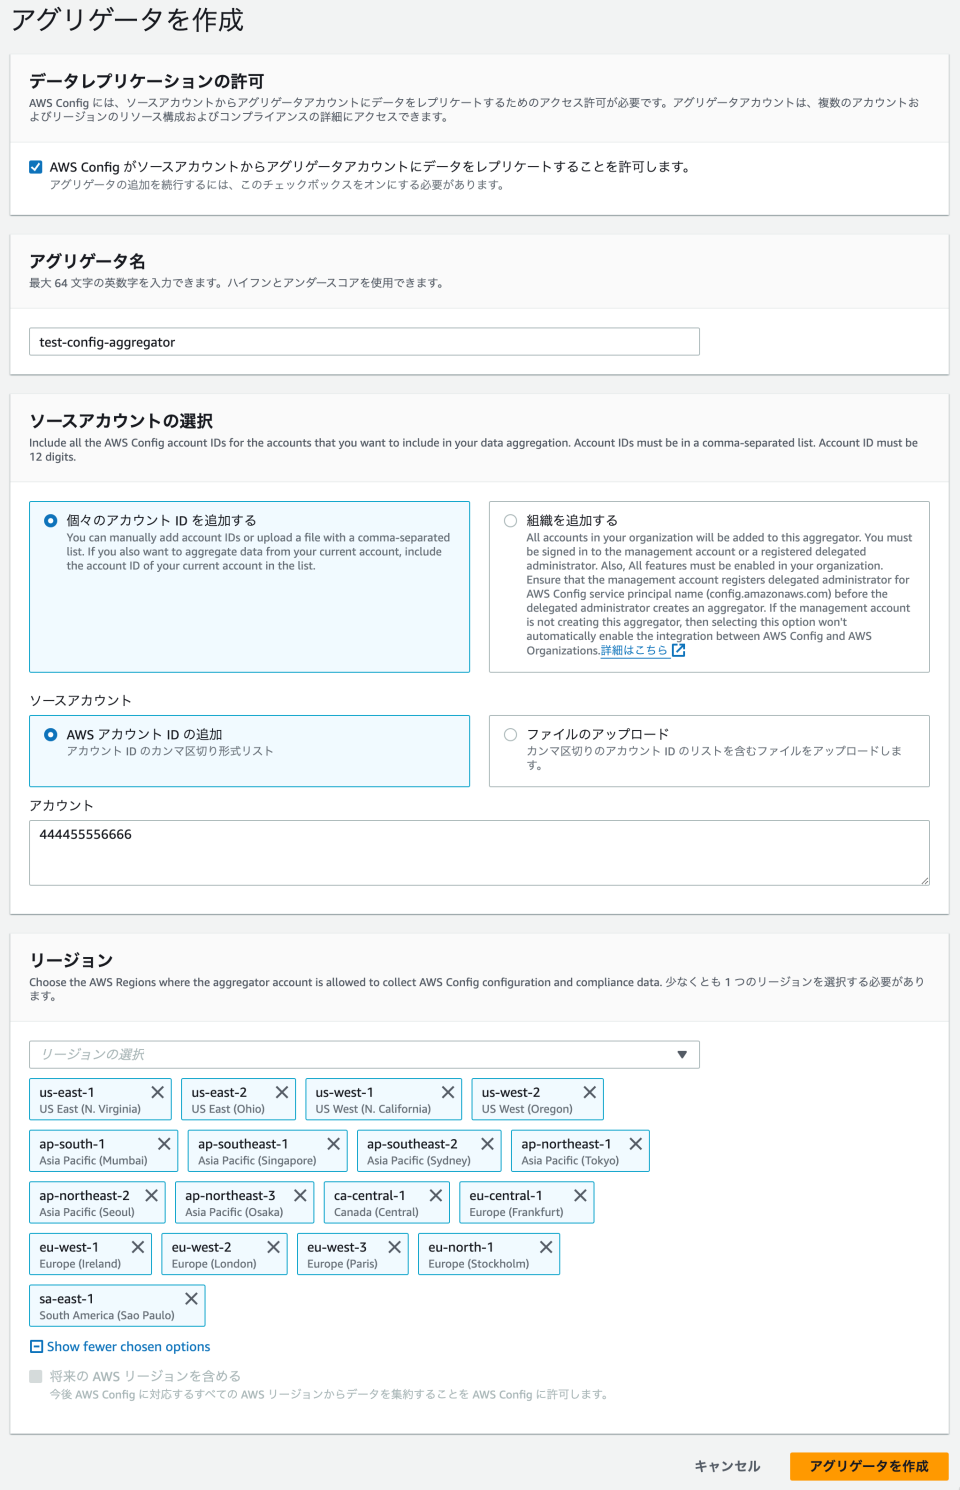The height and width of the screenshot is (1490, 960).
Task: Select 組織を追加する radio option
Action: tap(511, 520)
